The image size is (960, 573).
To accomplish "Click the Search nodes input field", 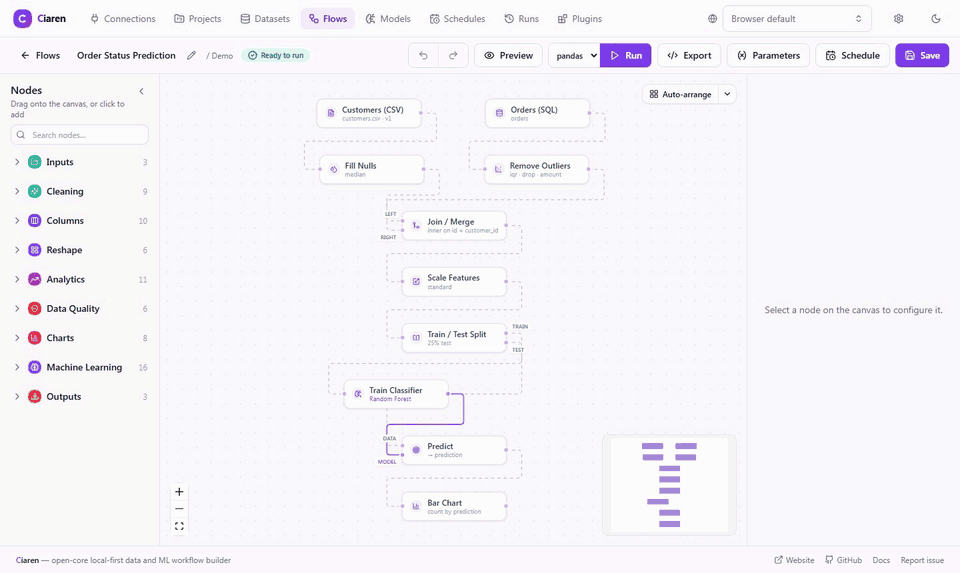I will (x=80, y=135).
